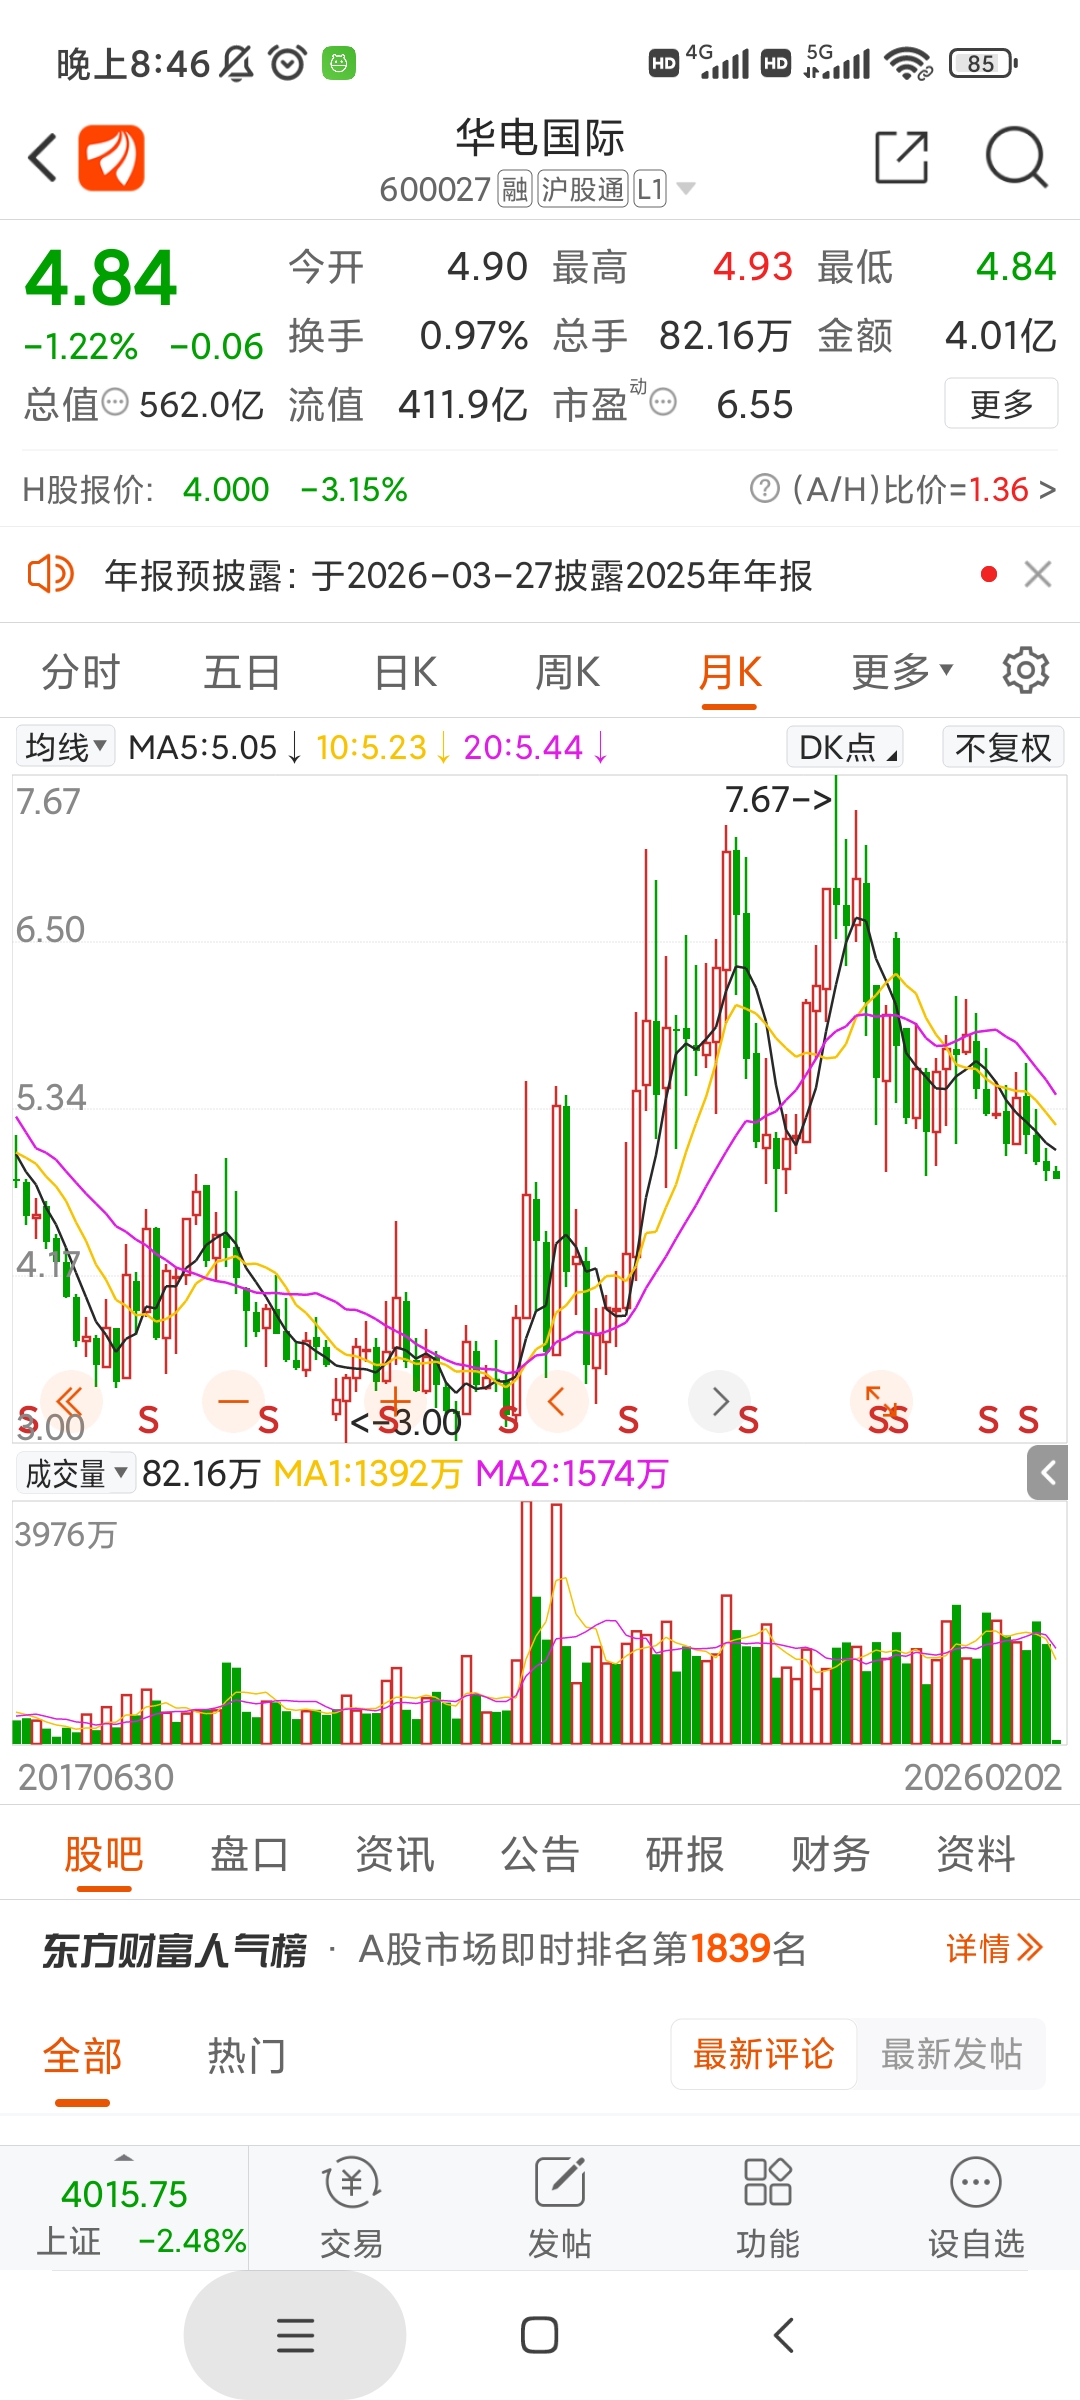The height and width of the screenshot is (2400, 1080).
Task: Tap the share export icon
Action: coord(902,157)
